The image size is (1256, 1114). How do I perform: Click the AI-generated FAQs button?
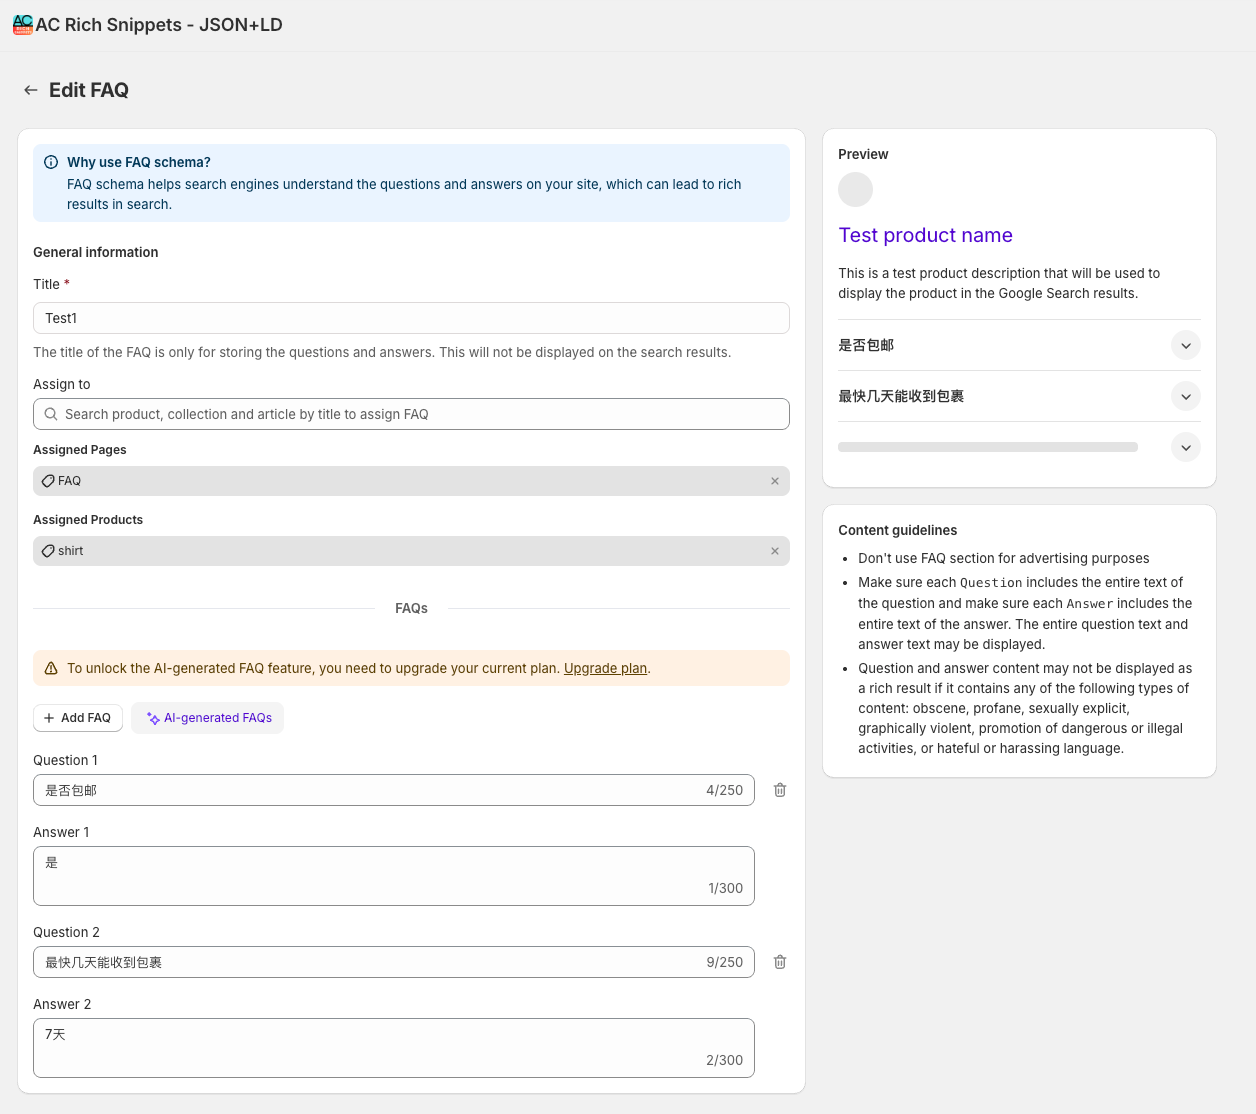click(x=208, y=718)
